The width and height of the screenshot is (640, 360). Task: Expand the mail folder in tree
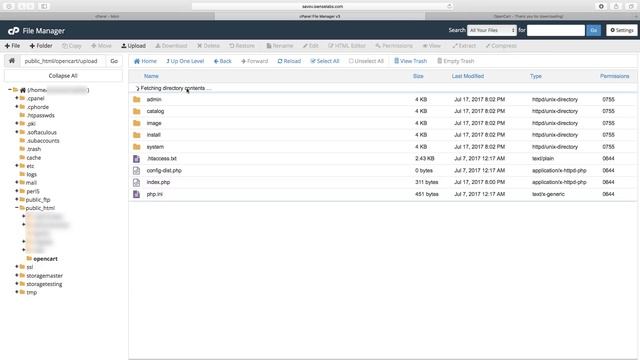pyautogui.click(x=17, y=182)
